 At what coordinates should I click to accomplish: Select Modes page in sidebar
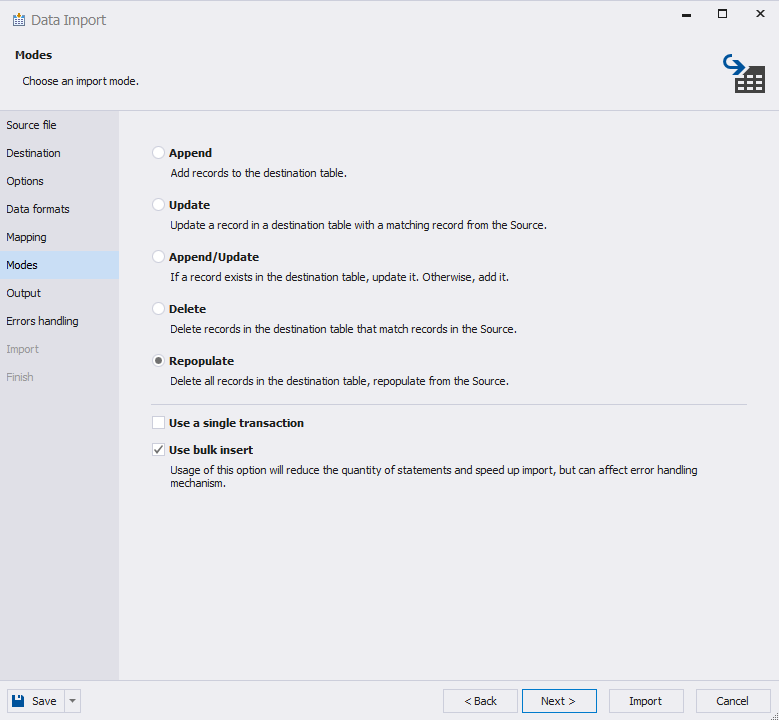[59, 265]
